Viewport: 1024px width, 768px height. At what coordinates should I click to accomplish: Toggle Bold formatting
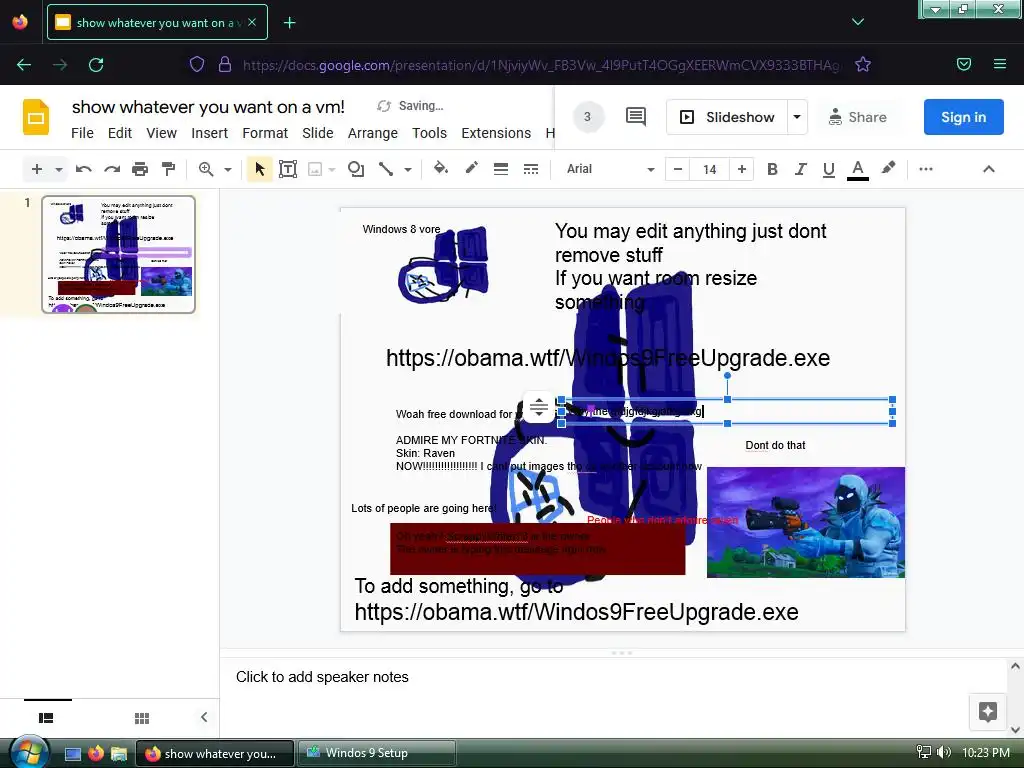click(x=772, y=169)
